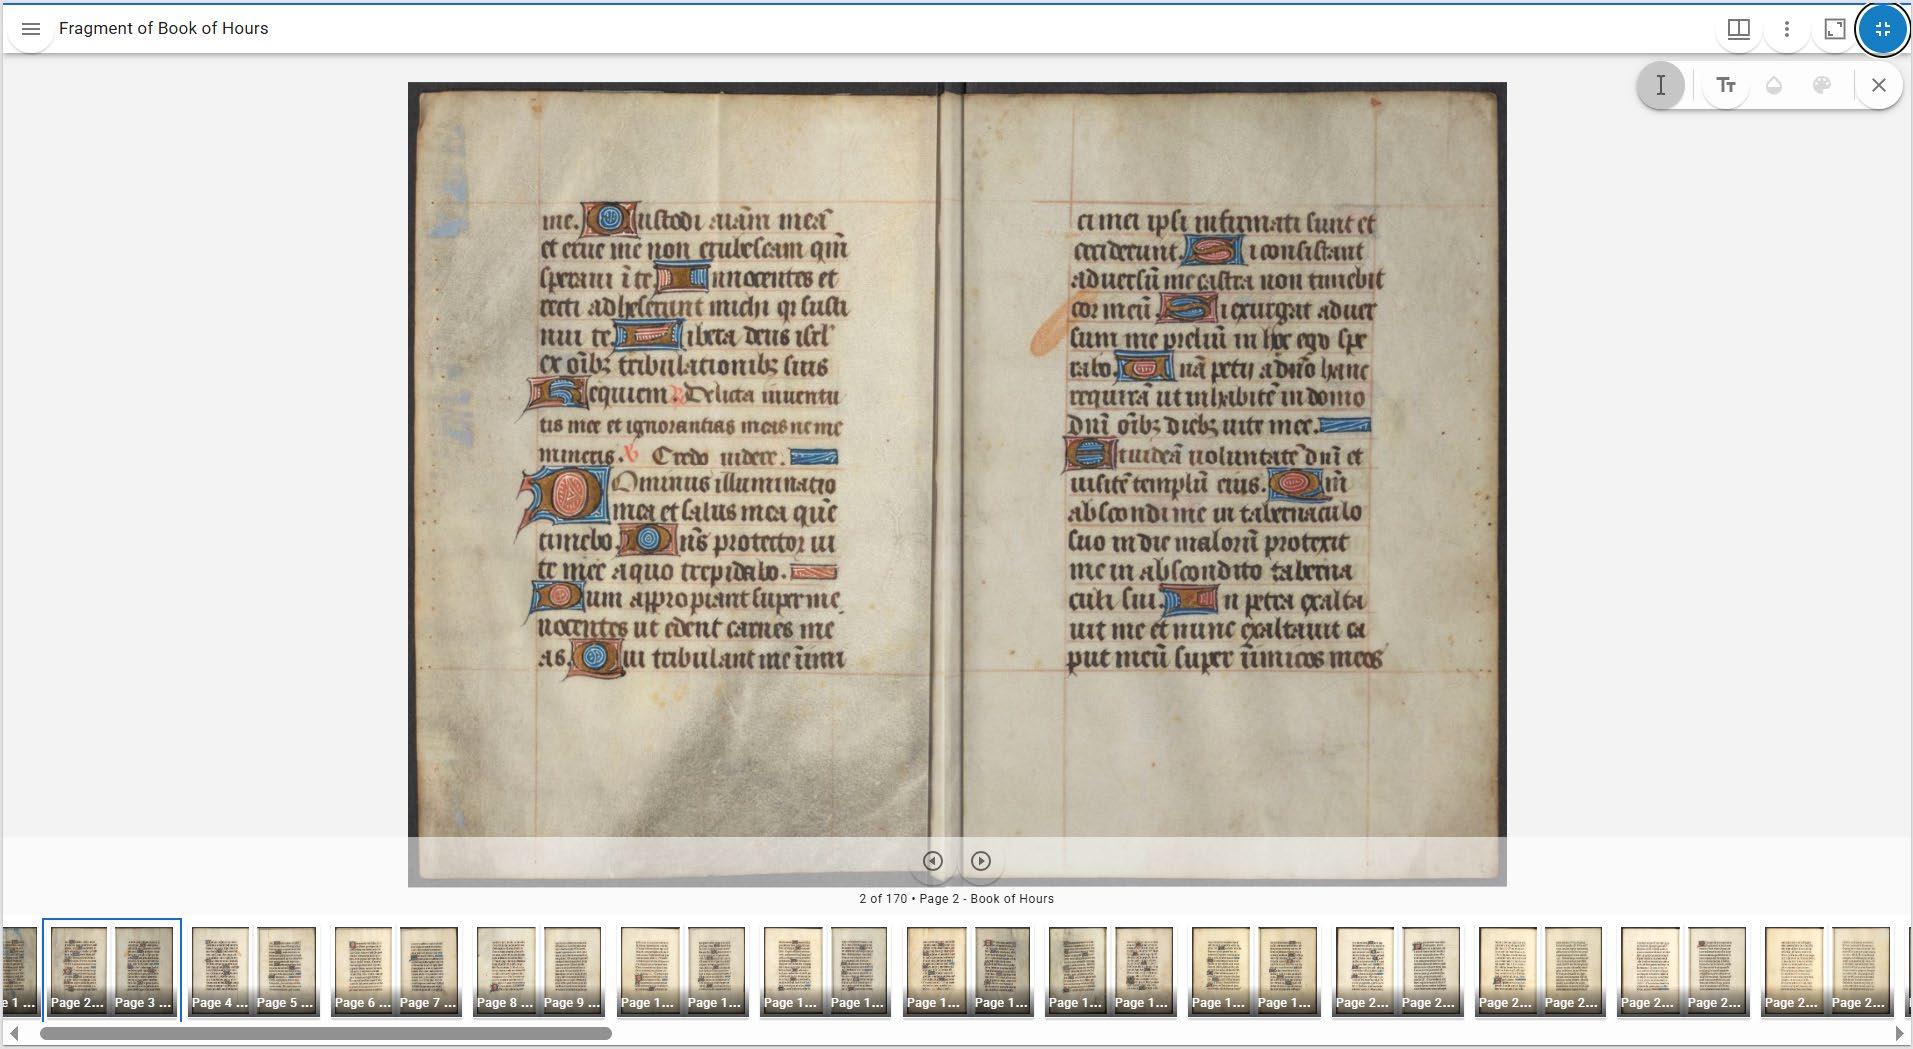Screen dimensions: 1913x1049
Task: Open the text size option
Action: click(x=1726, y=86)
